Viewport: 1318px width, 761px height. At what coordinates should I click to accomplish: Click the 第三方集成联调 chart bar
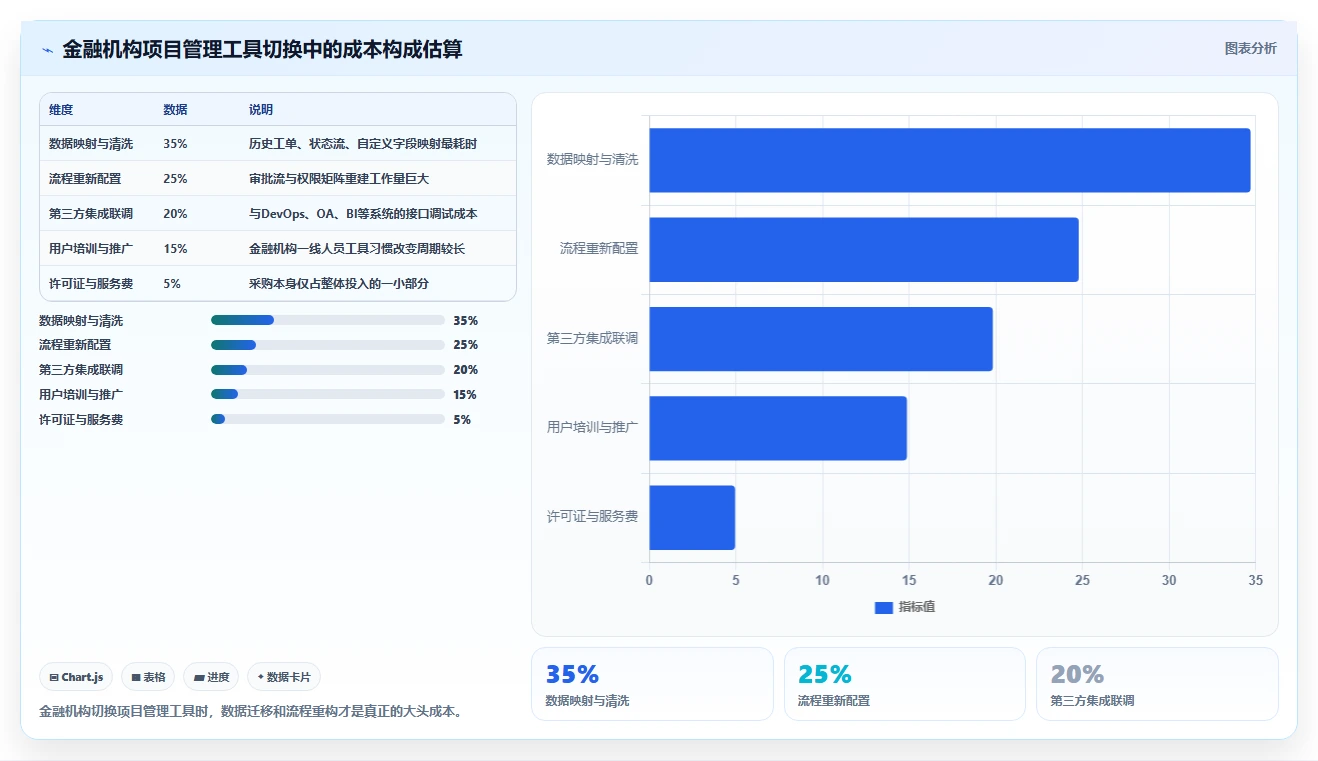click(821, 339)
